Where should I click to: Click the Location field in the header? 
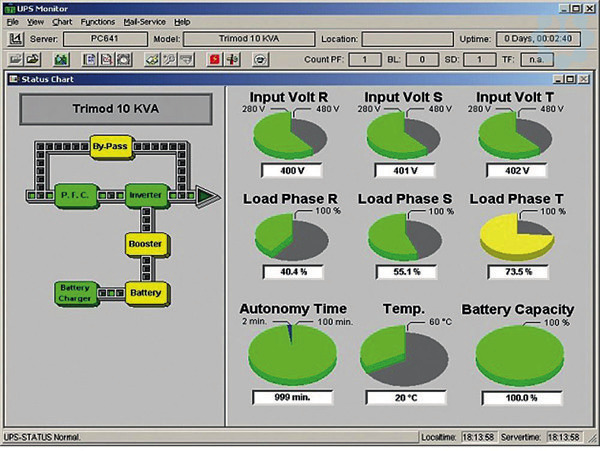[x=426, y=39]
